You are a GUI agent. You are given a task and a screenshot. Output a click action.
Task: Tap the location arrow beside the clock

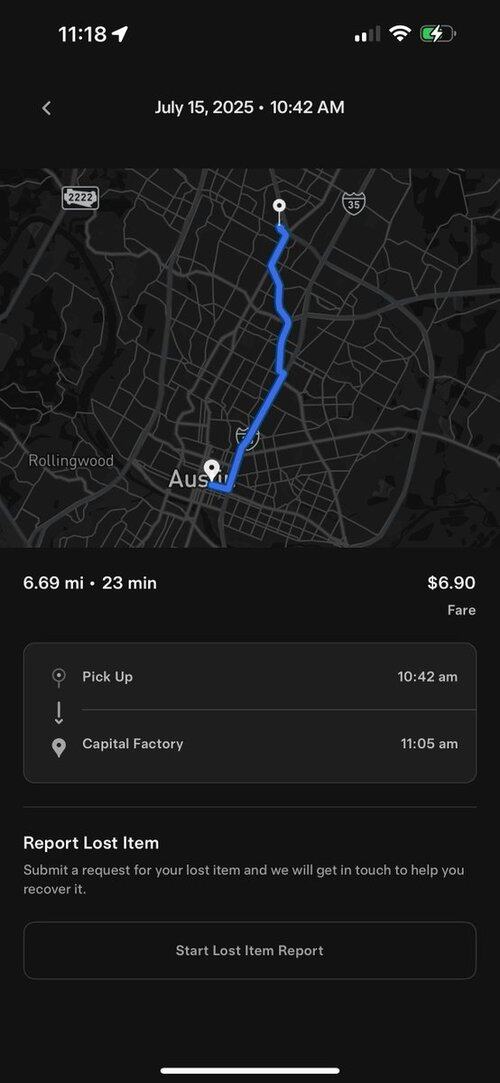120,33
